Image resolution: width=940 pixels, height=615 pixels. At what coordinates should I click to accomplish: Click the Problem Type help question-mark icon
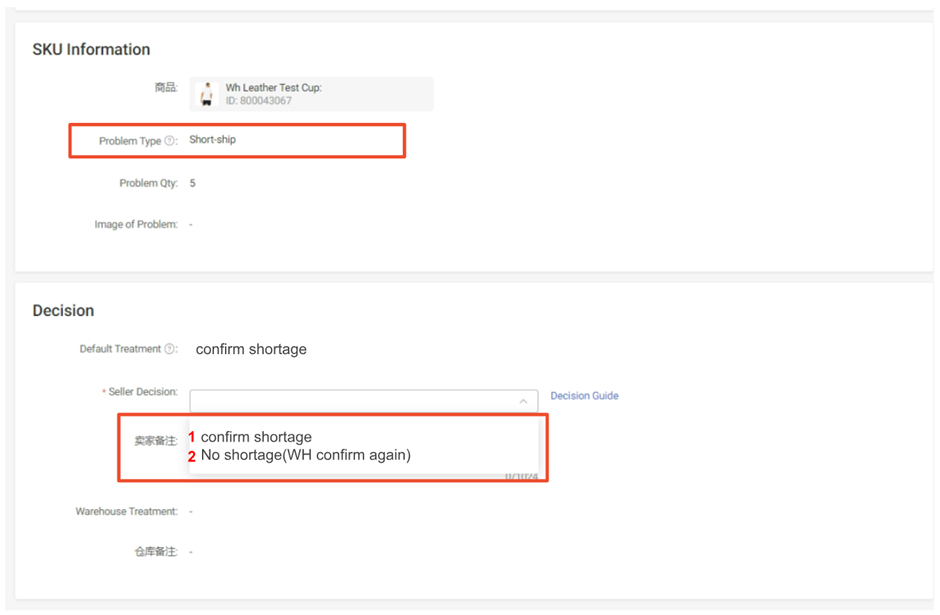click(x=170, y=141)
